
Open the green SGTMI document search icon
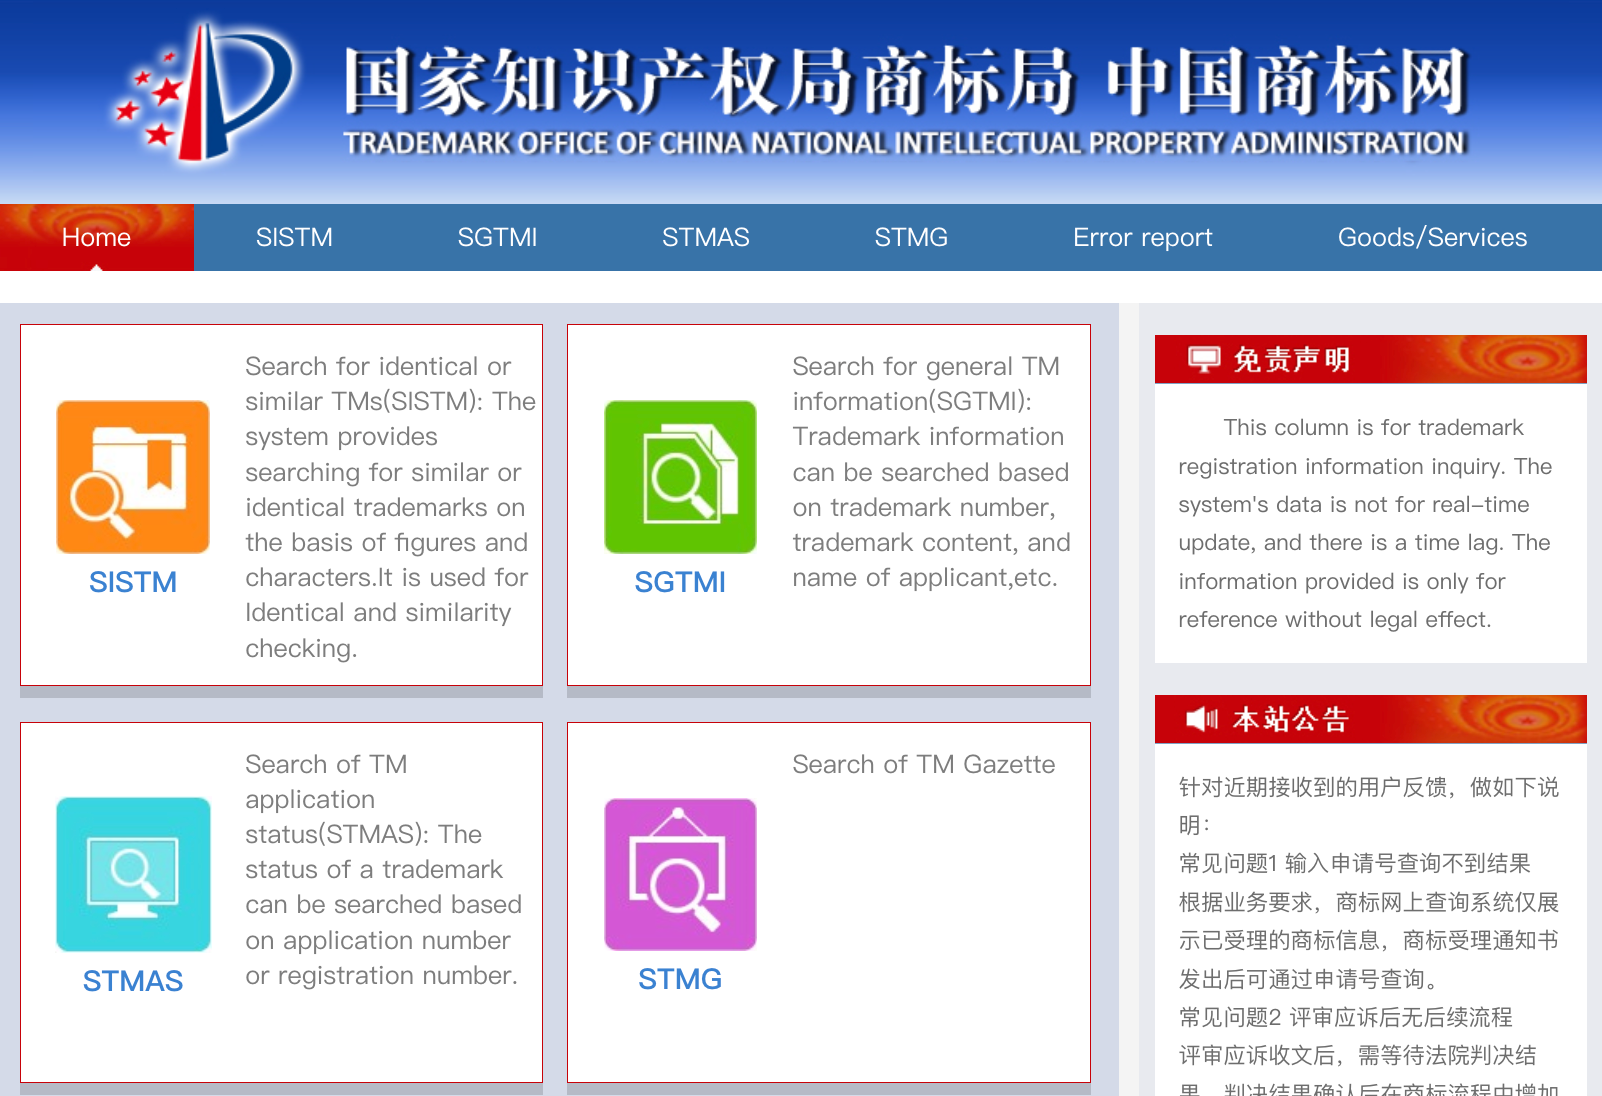[680, 477]
